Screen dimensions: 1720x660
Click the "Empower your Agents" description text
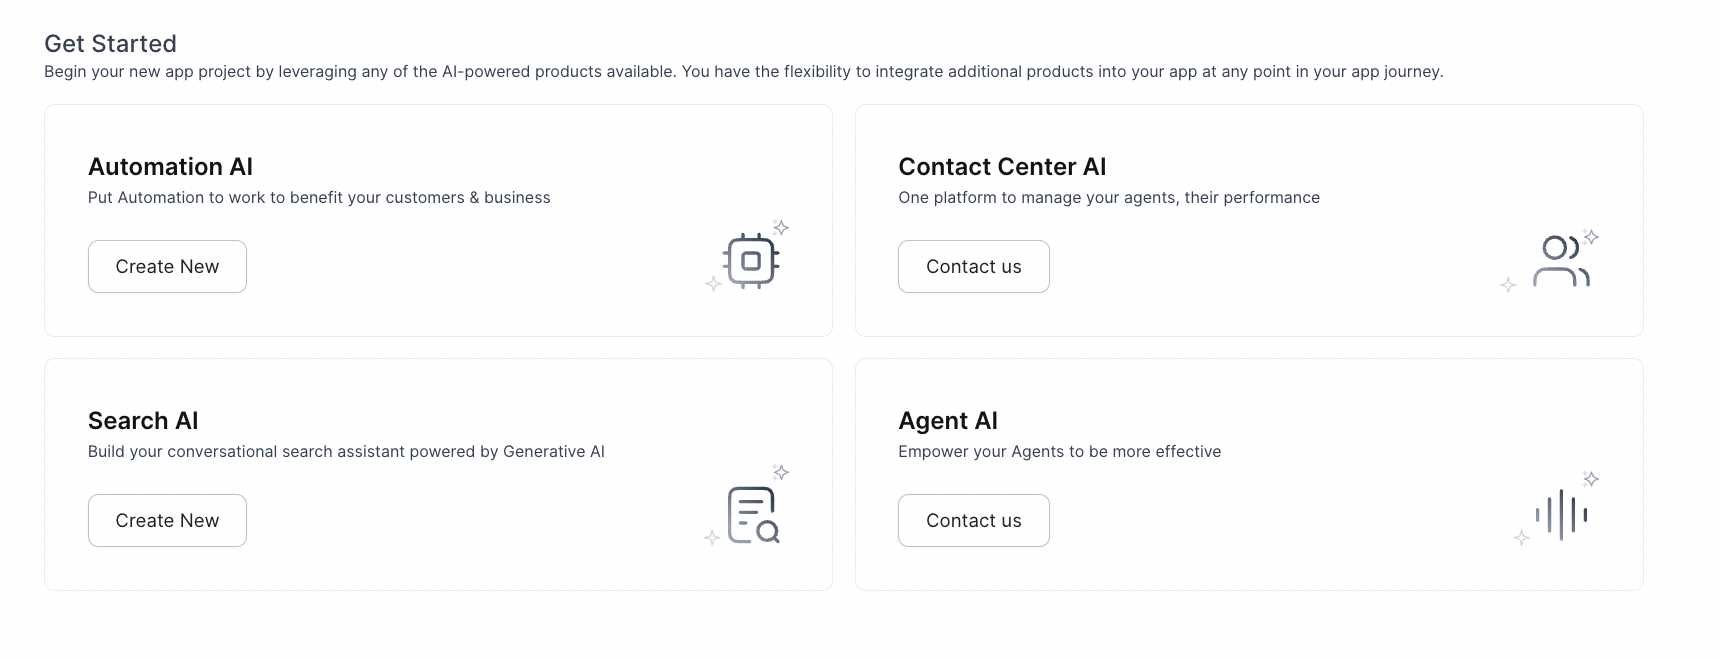coord(1059,452)
